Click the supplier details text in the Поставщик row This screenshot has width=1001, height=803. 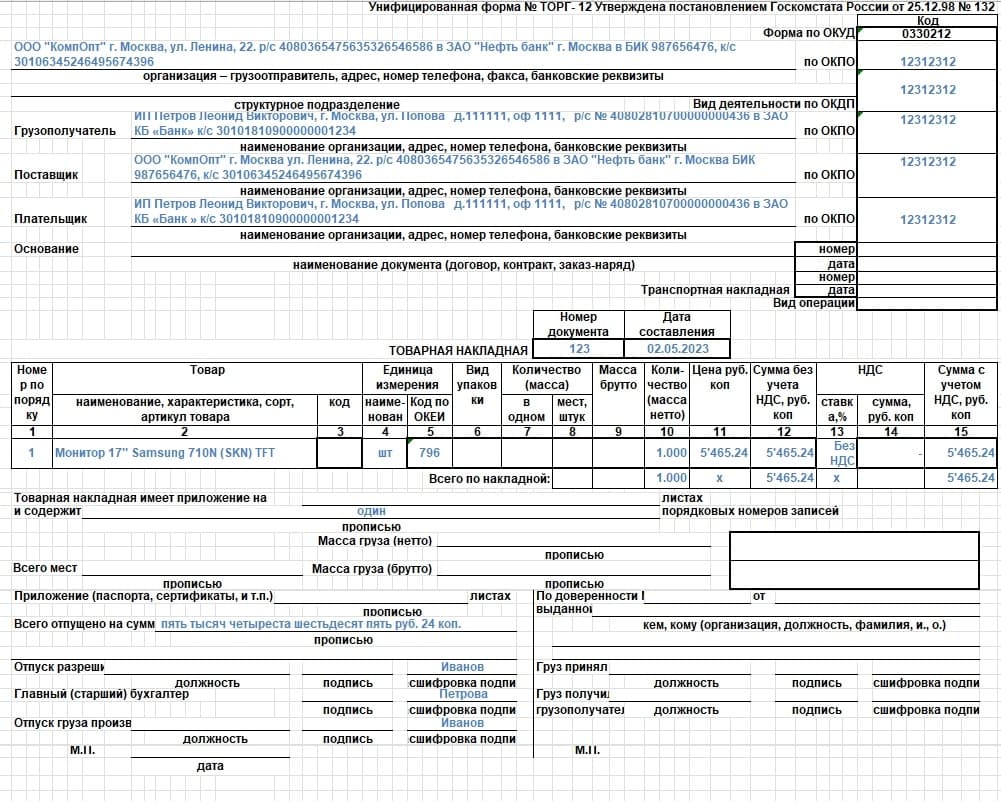coord(444,167)
